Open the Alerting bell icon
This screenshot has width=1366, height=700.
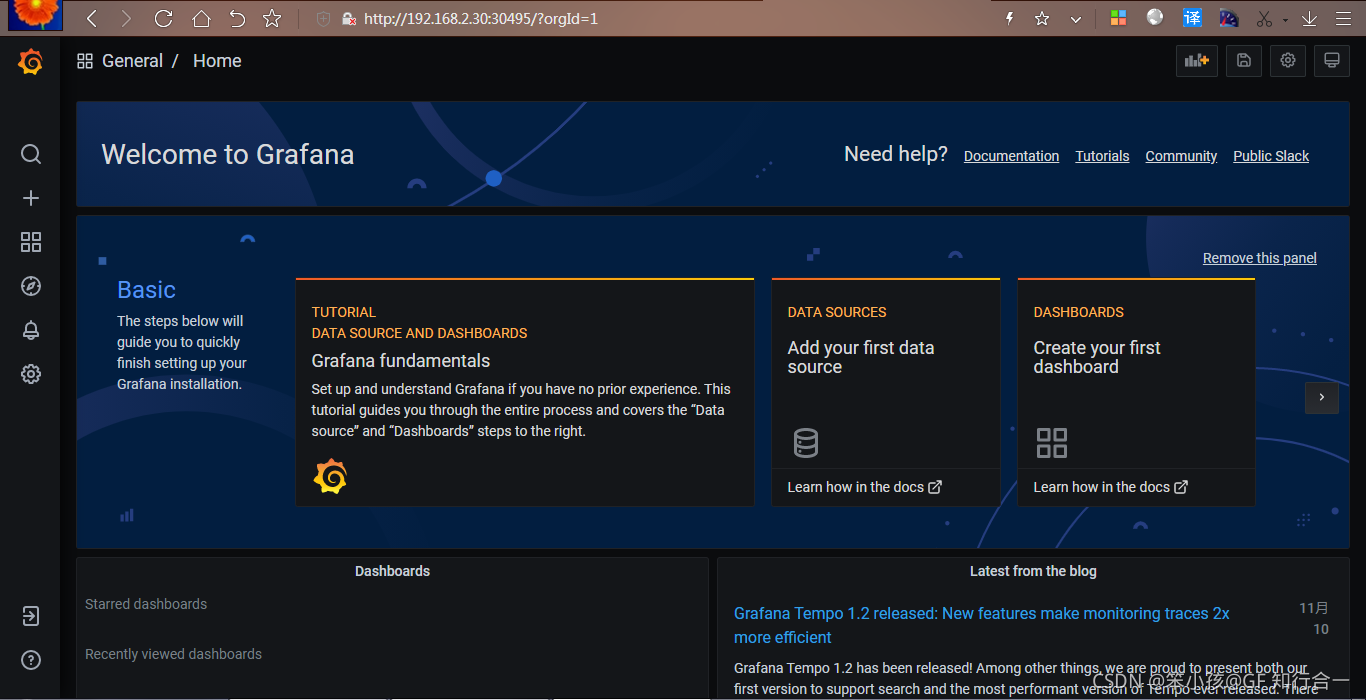[x=31, y=330]
